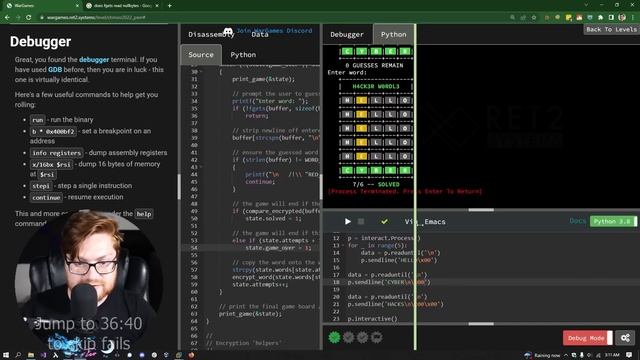The height and width of the screenshot is (360, 640).
Task: Select the Python tab beside Source
Action: click(x=243, y=55)
